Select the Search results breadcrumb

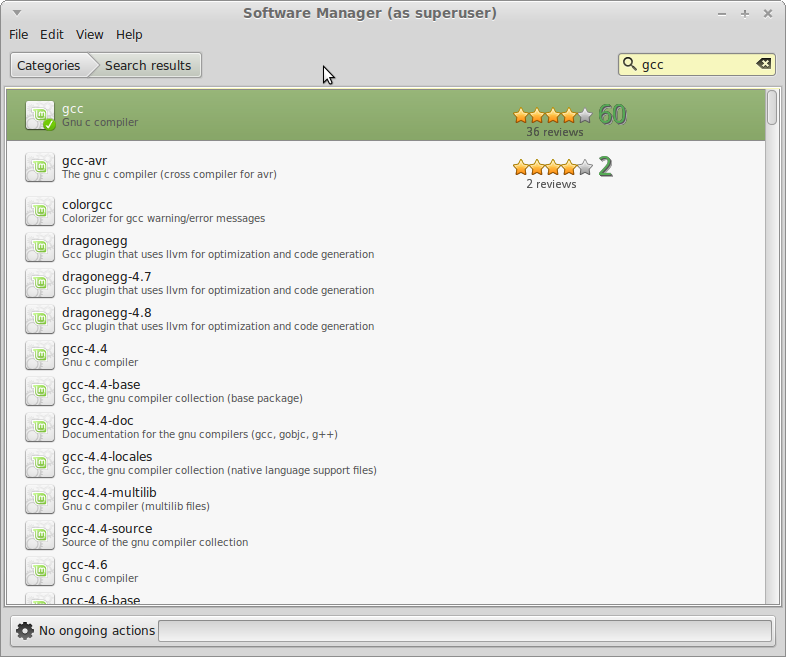pyautogui.click(x=148, y=66)
